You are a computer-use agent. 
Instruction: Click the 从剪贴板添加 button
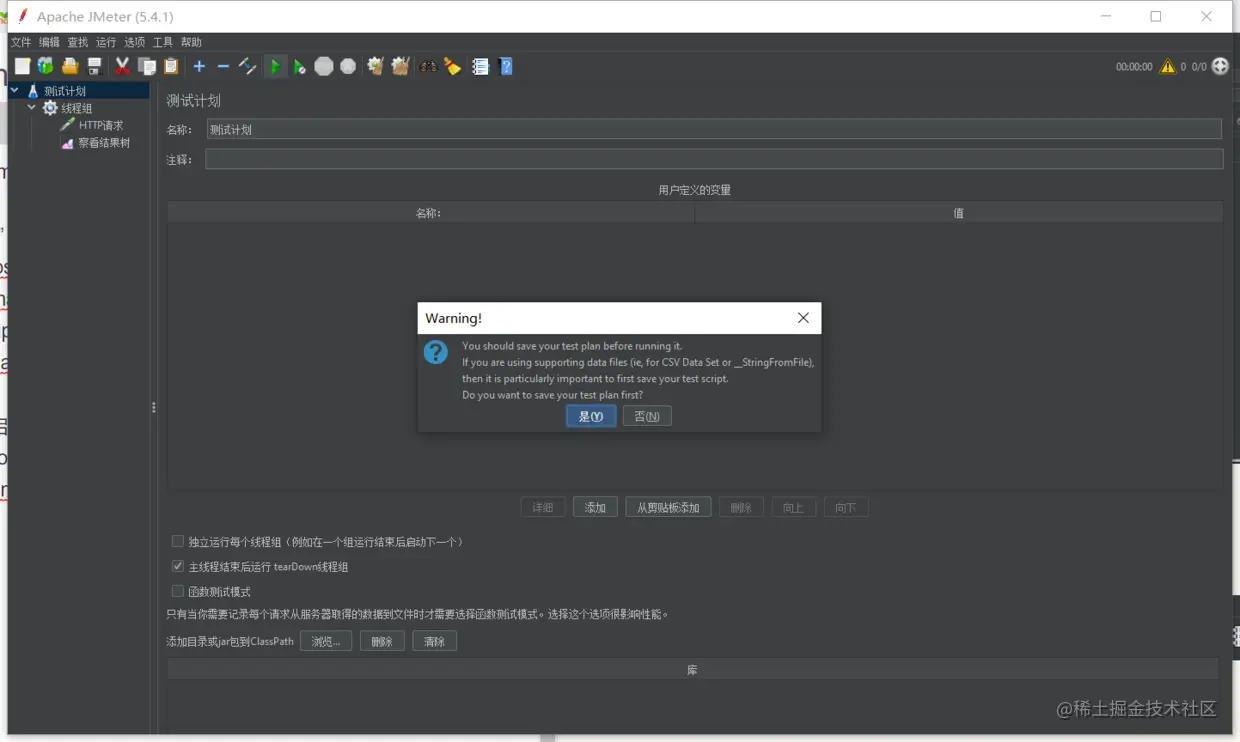pos(669,507)
